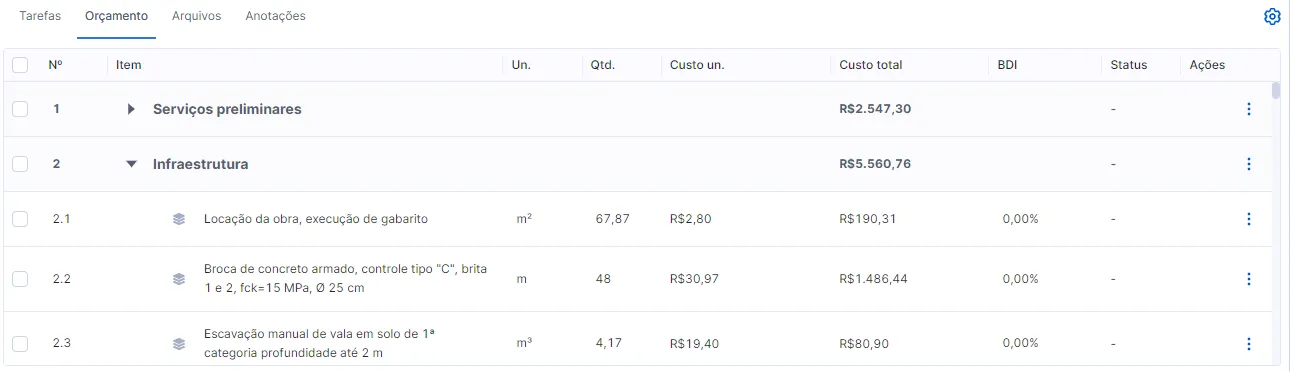Open the settings gear icon
Image resolution: width=1290 pixels, height=372 pixels.
pyautogui.click(x=1272, y=17)
